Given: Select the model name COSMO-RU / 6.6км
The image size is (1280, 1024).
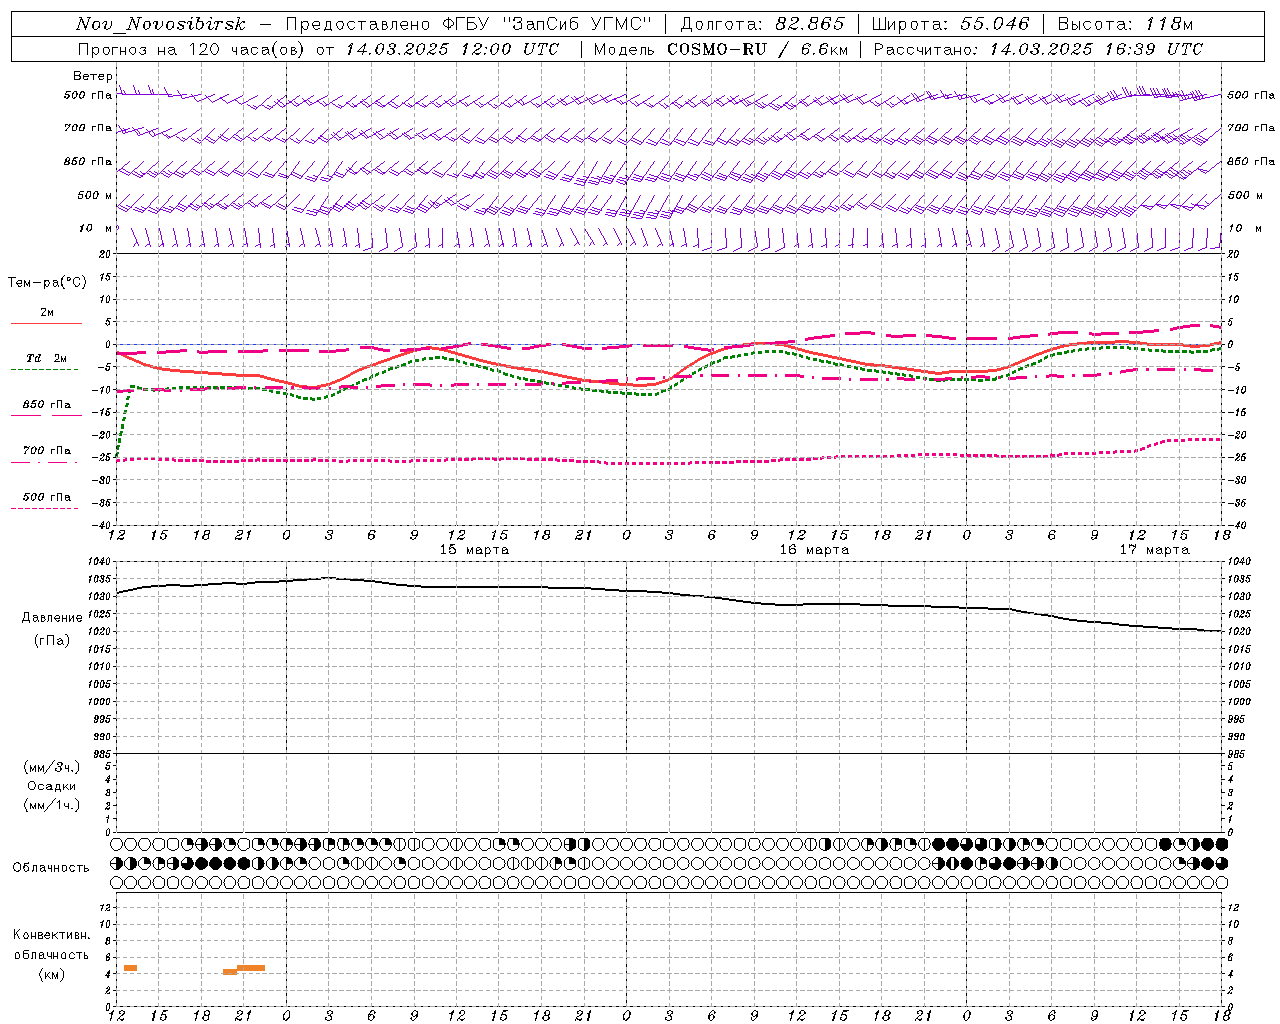Looking at the screenshot, I should point(757,49).
